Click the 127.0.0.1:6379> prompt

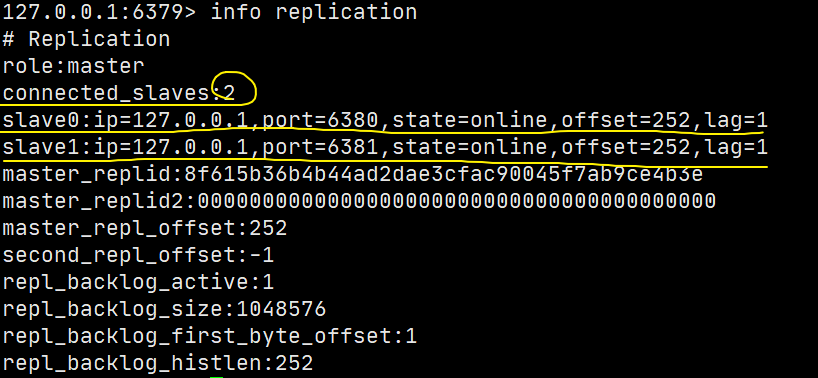[x=99, y=12]
